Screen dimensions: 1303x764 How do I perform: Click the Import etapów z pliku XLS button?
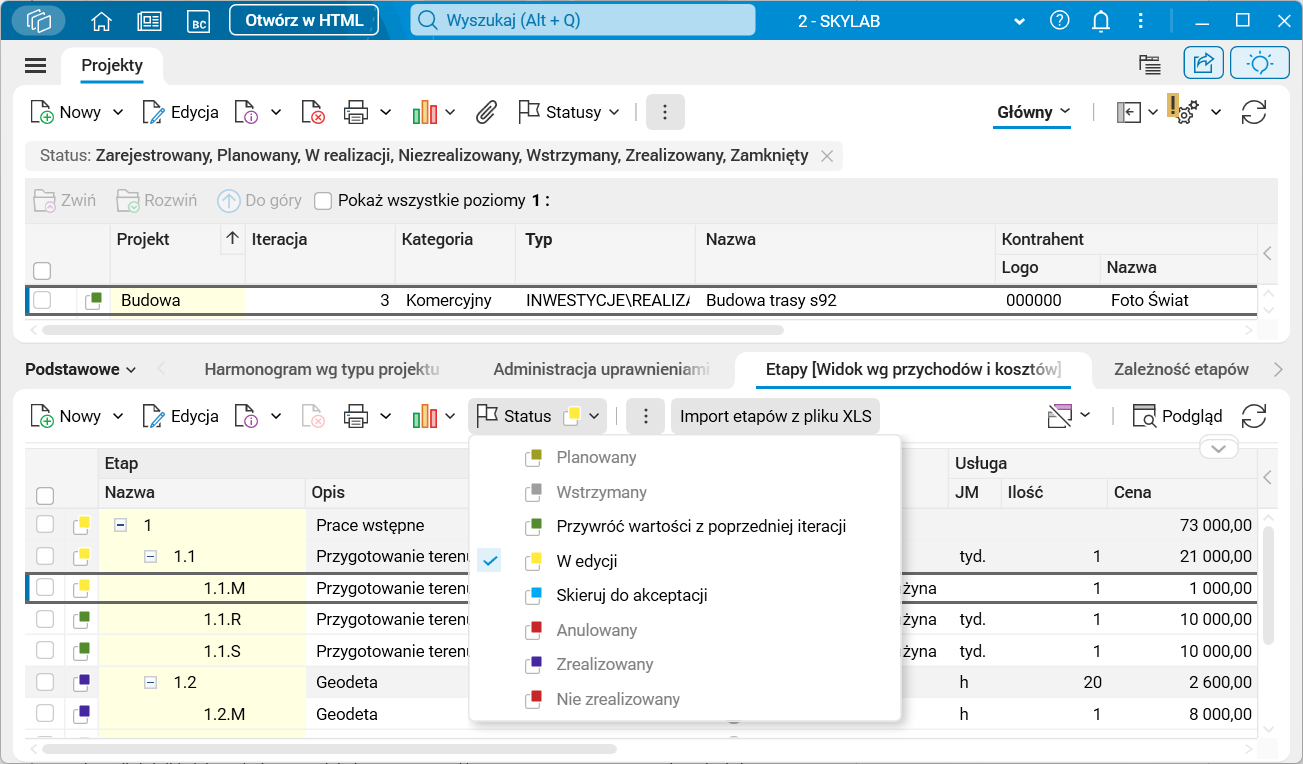coord(775,415)
